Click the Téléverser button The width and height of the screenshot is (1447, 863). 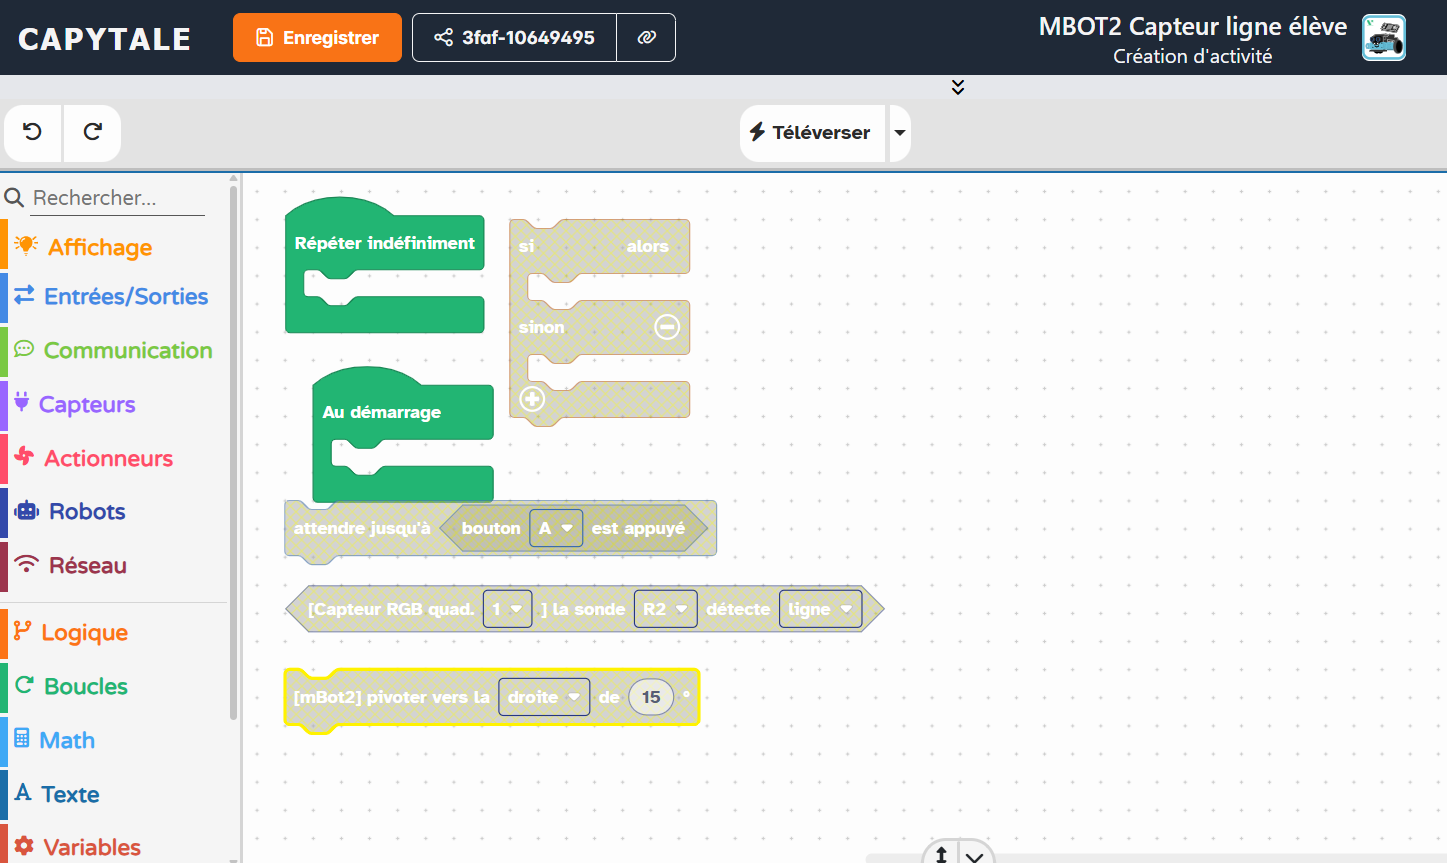pos(812,133)
